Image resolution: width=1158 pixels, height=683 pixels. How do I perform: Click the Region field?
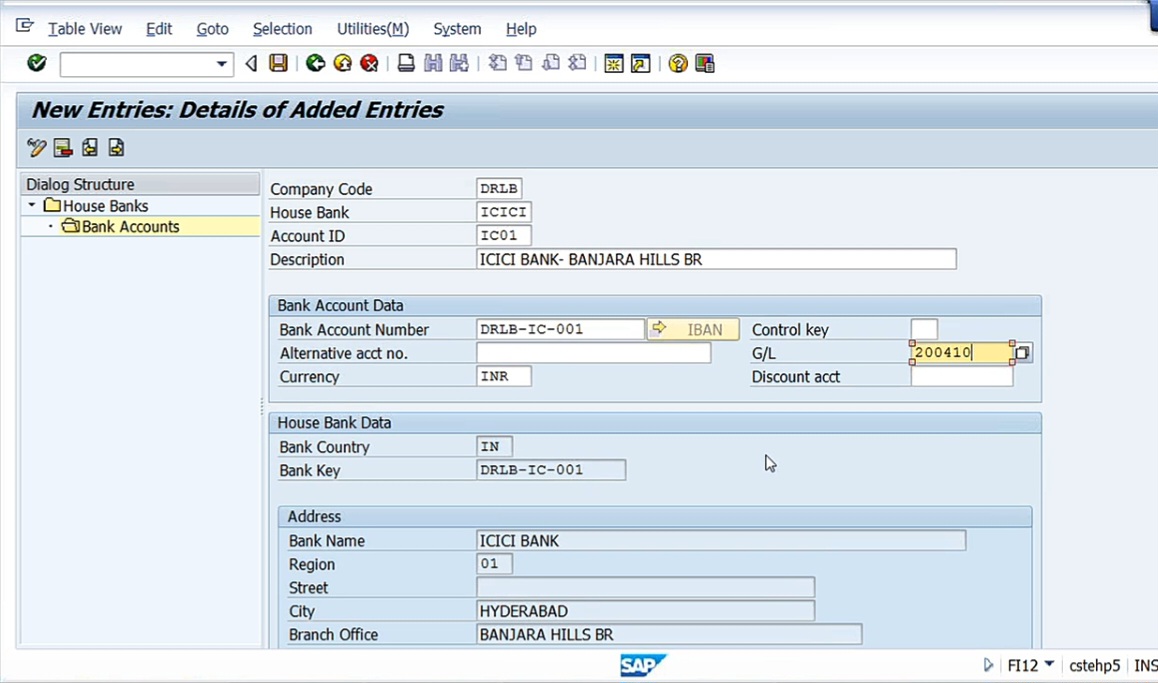(494, 564)
